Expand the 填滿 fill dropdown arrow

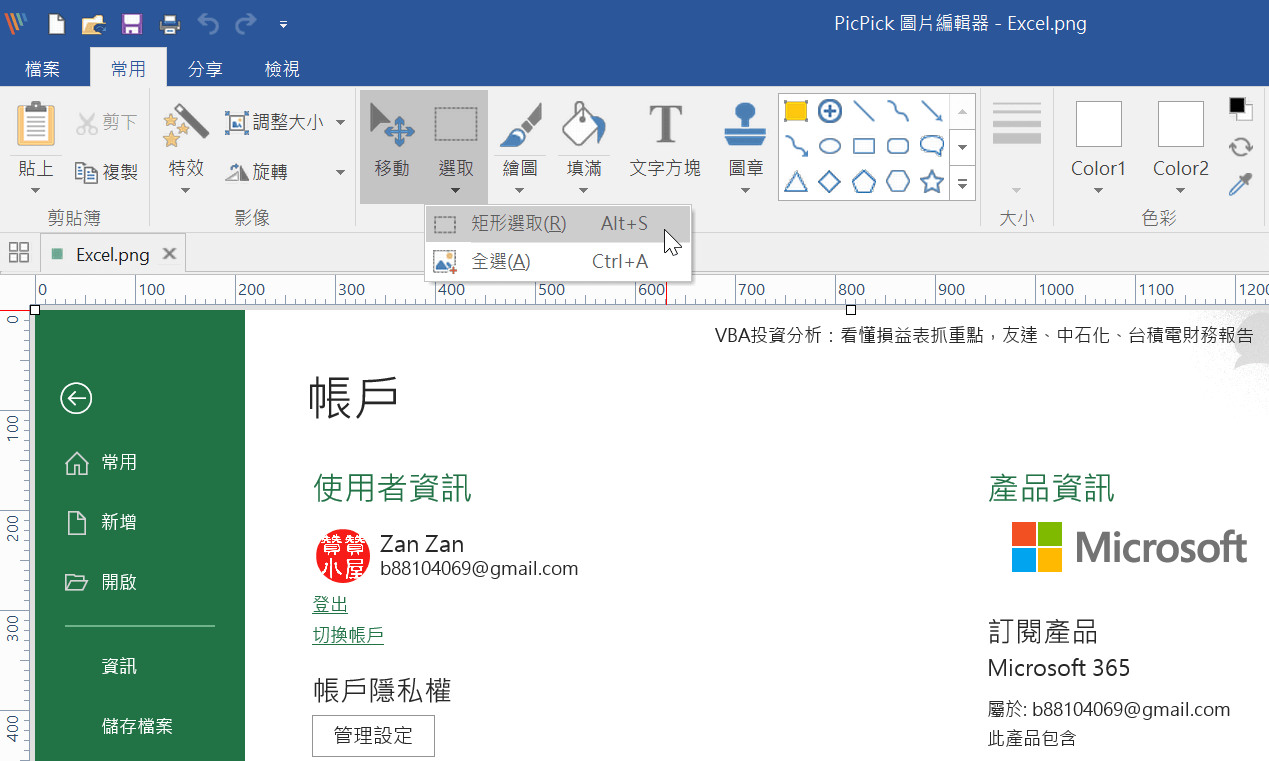click(x=584, y=190)
